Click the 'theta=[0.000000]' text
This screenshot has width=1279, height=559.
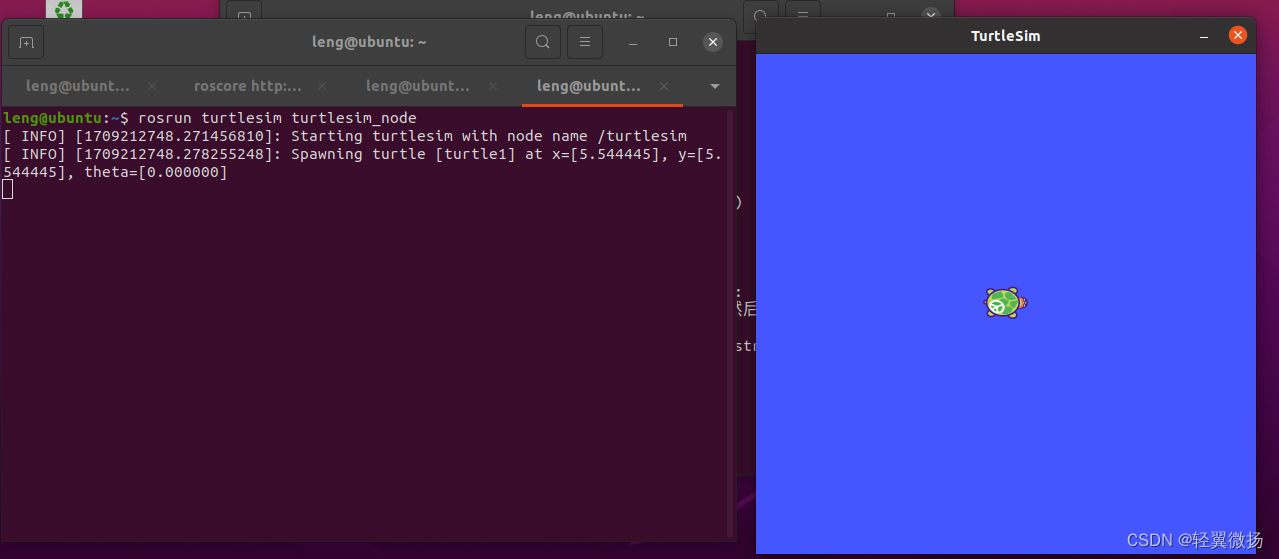coord(156,172)
